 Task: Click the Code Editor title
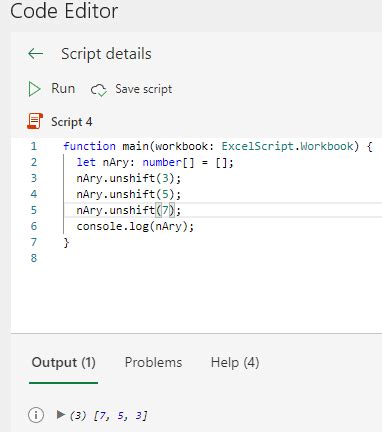pyautogui.click(x=64, y=11)
